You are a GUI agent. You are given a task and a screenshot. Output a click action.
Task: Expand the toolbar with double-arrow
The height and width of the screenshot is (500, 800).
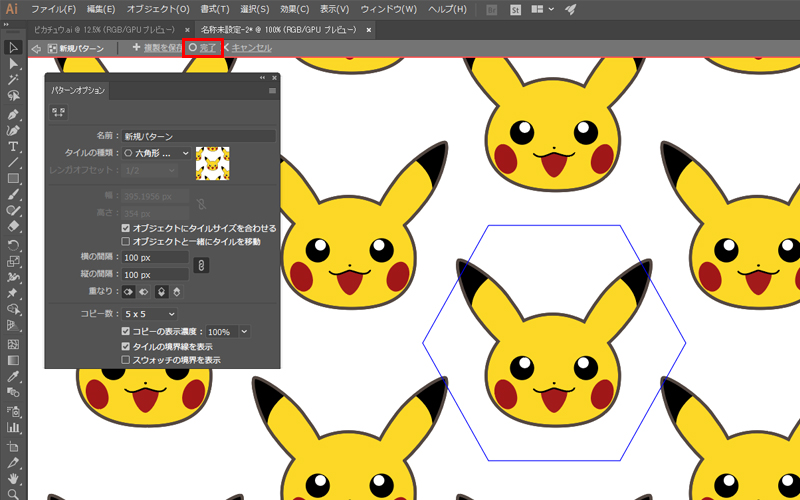click(x=6, y=24)
